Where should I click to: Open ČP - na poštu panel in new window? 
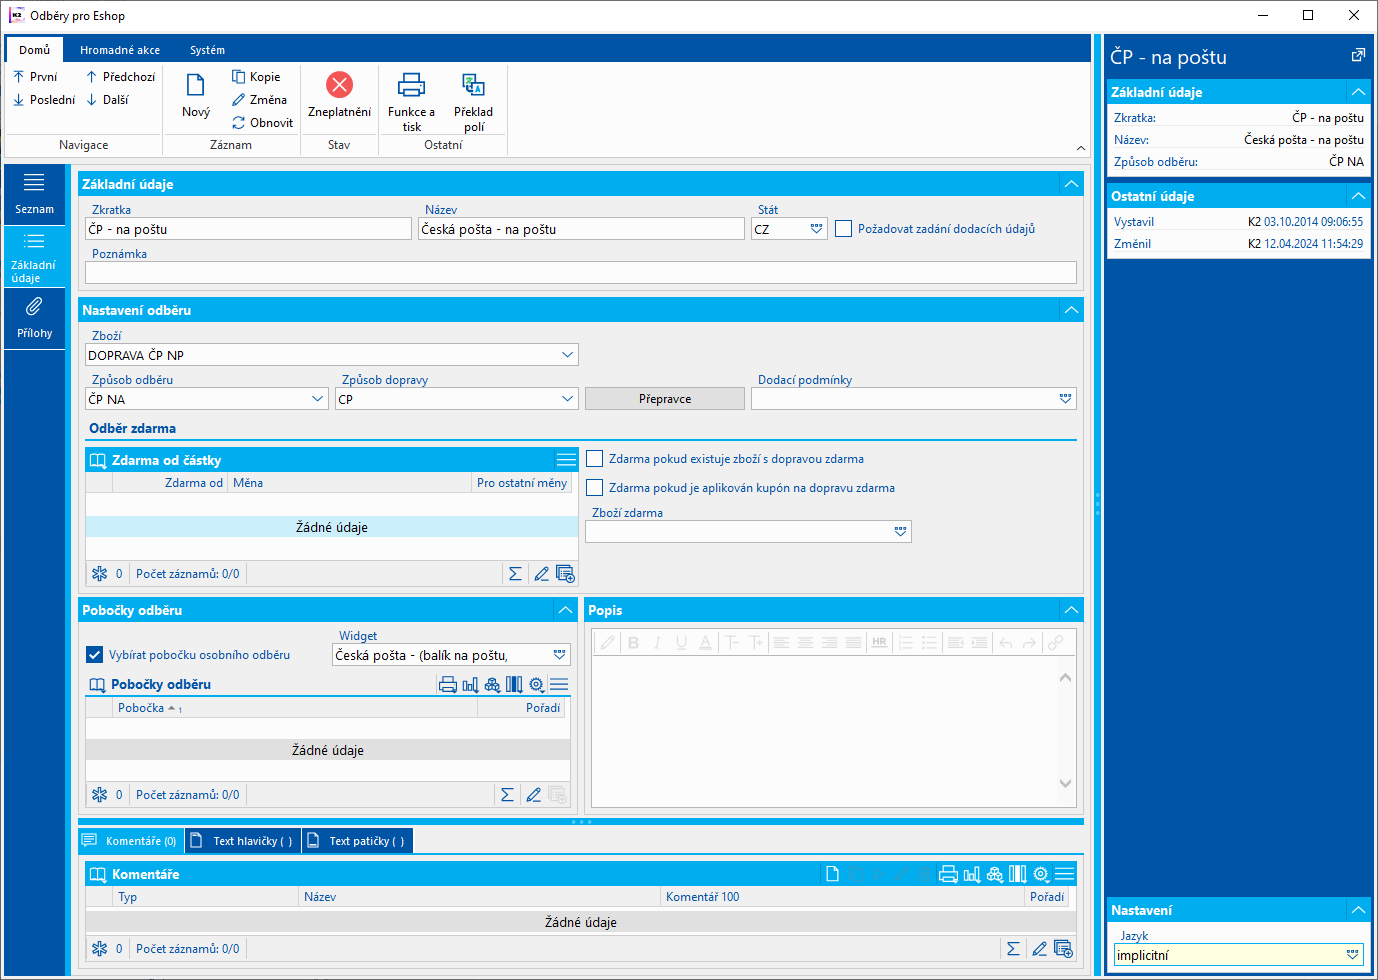pos(1357,56)
